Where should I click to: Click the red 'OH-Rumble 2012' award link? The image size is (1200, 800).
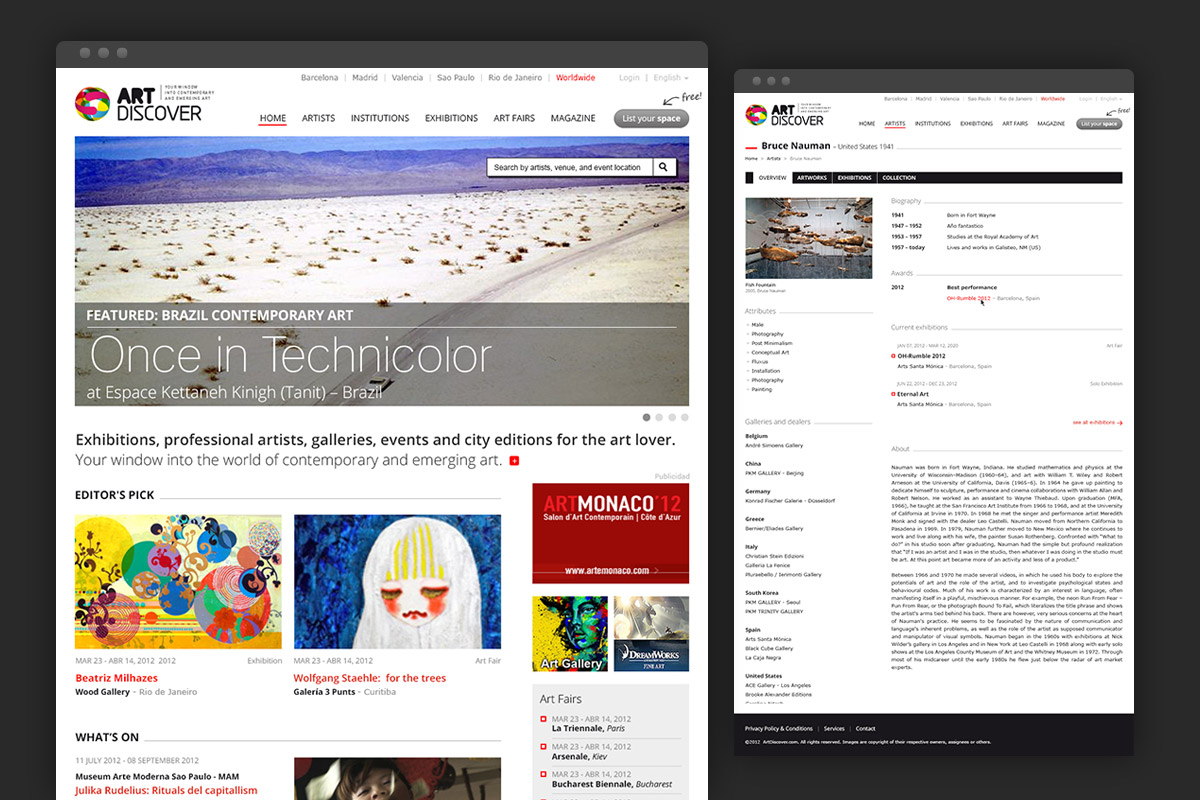click(x=969, y=298)
